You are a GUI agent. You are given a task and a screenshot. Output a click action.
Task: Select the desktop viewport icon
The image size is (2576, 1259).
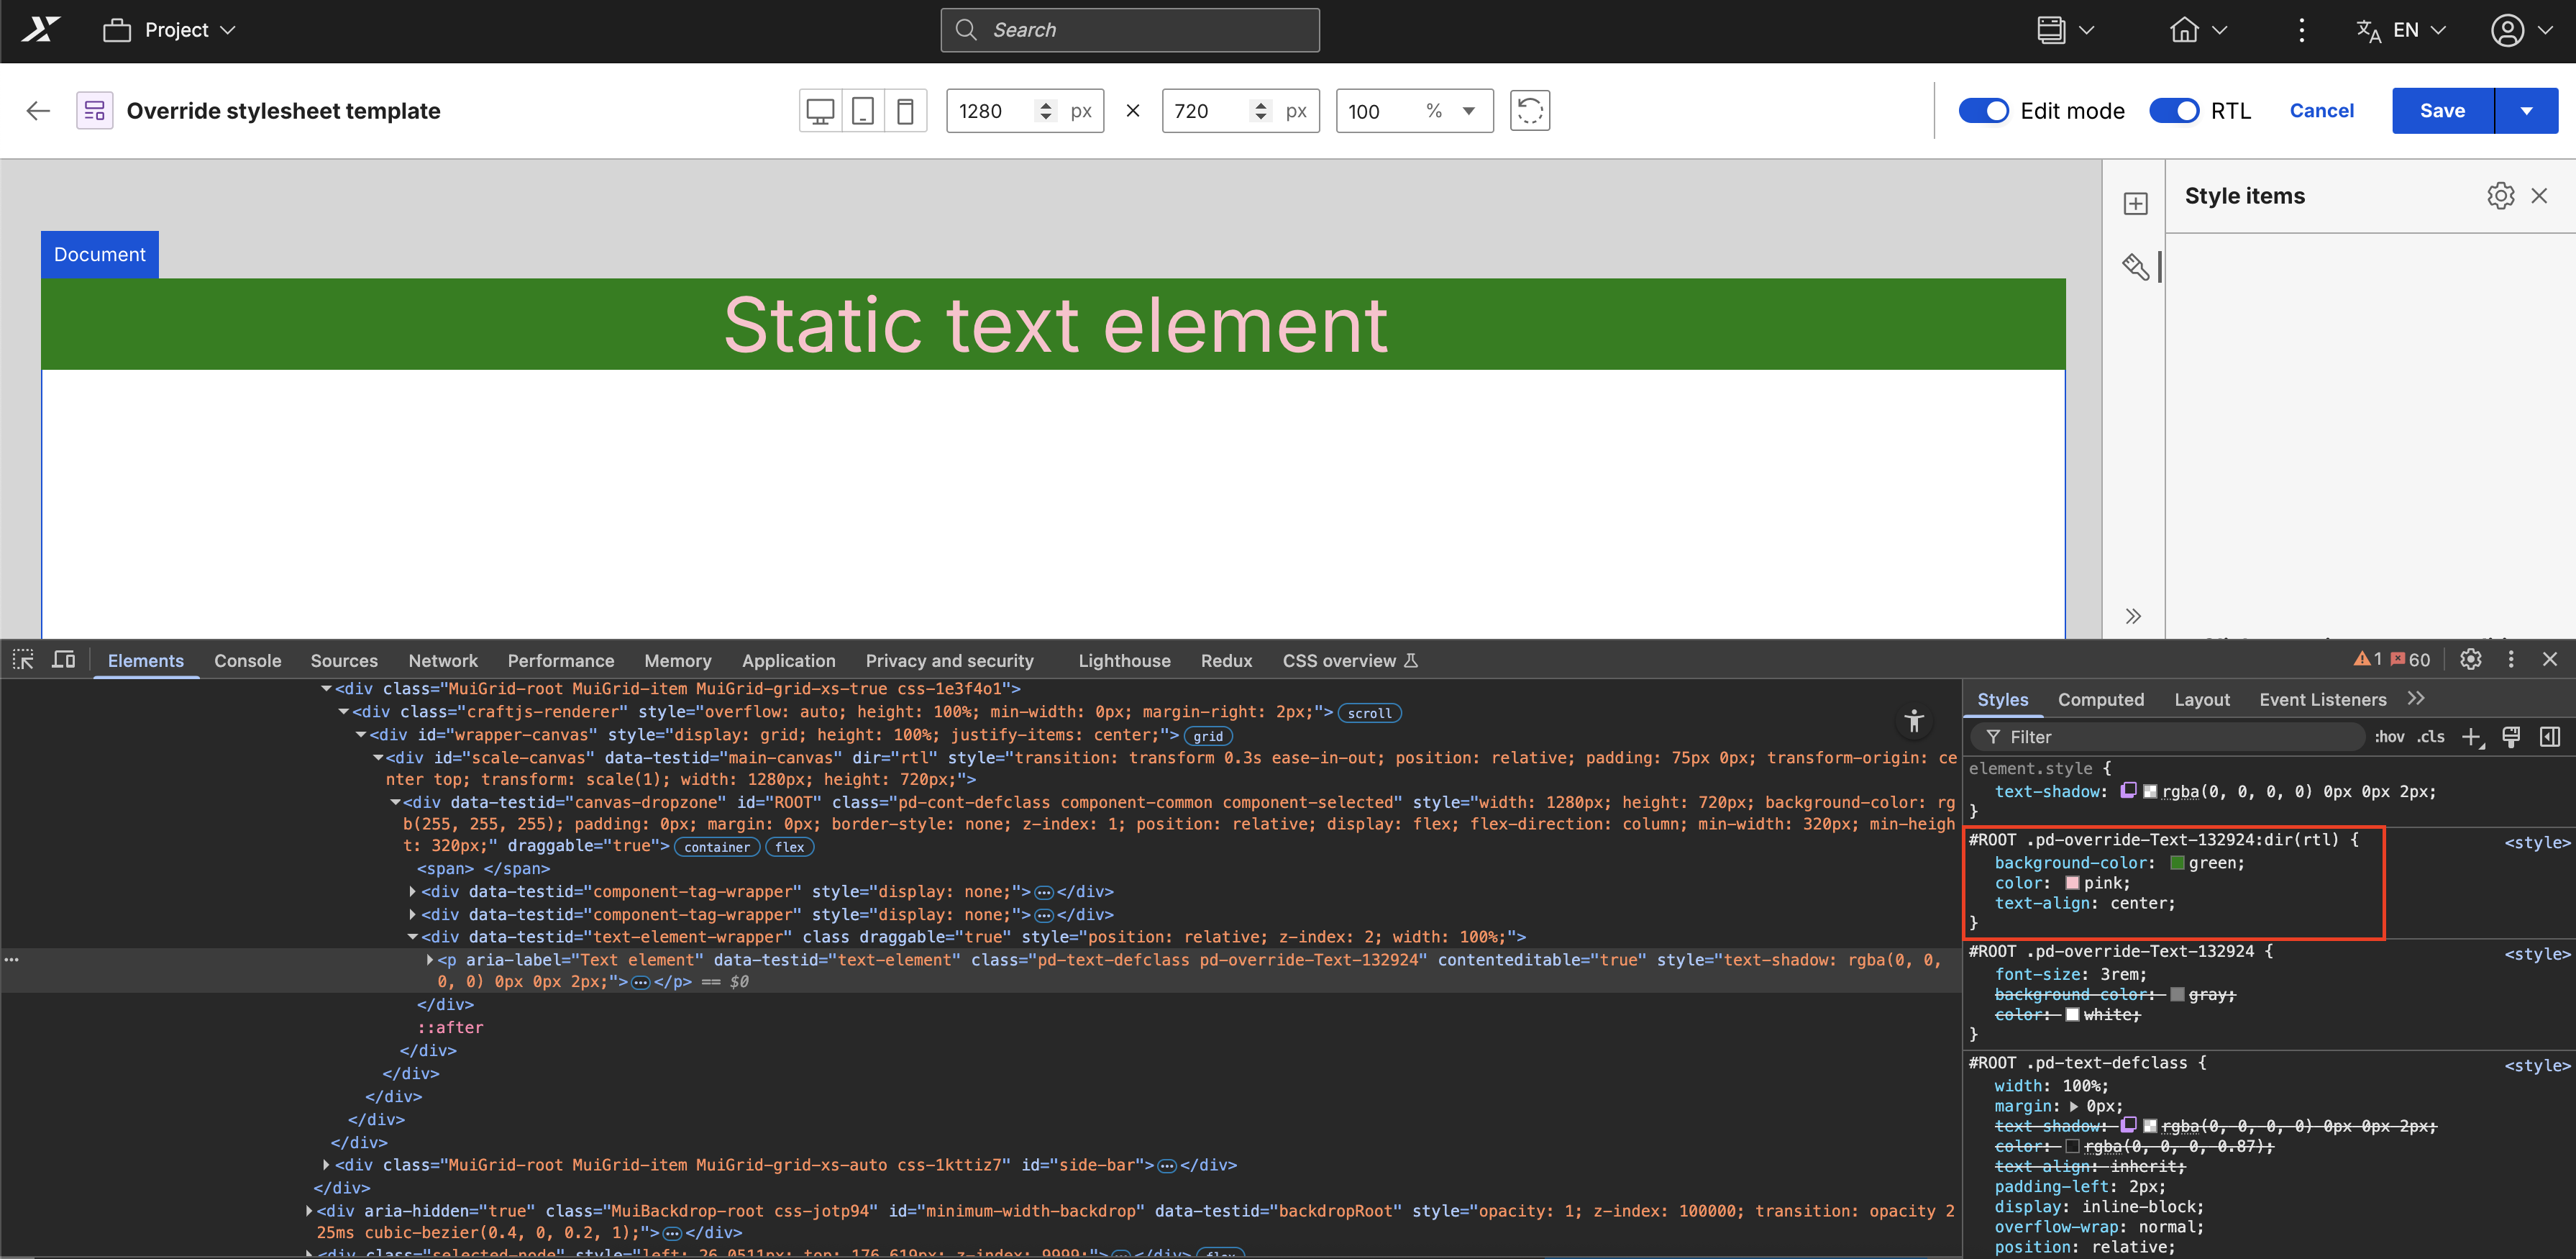pyautogui.click(x=820, y=111)
